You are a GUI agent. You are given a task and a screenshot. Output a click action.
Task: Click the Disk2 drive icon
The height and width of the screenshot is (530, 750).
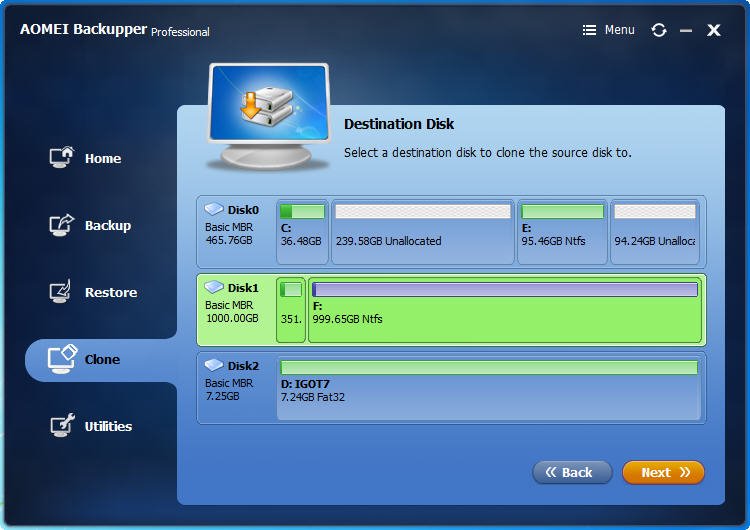214,365
